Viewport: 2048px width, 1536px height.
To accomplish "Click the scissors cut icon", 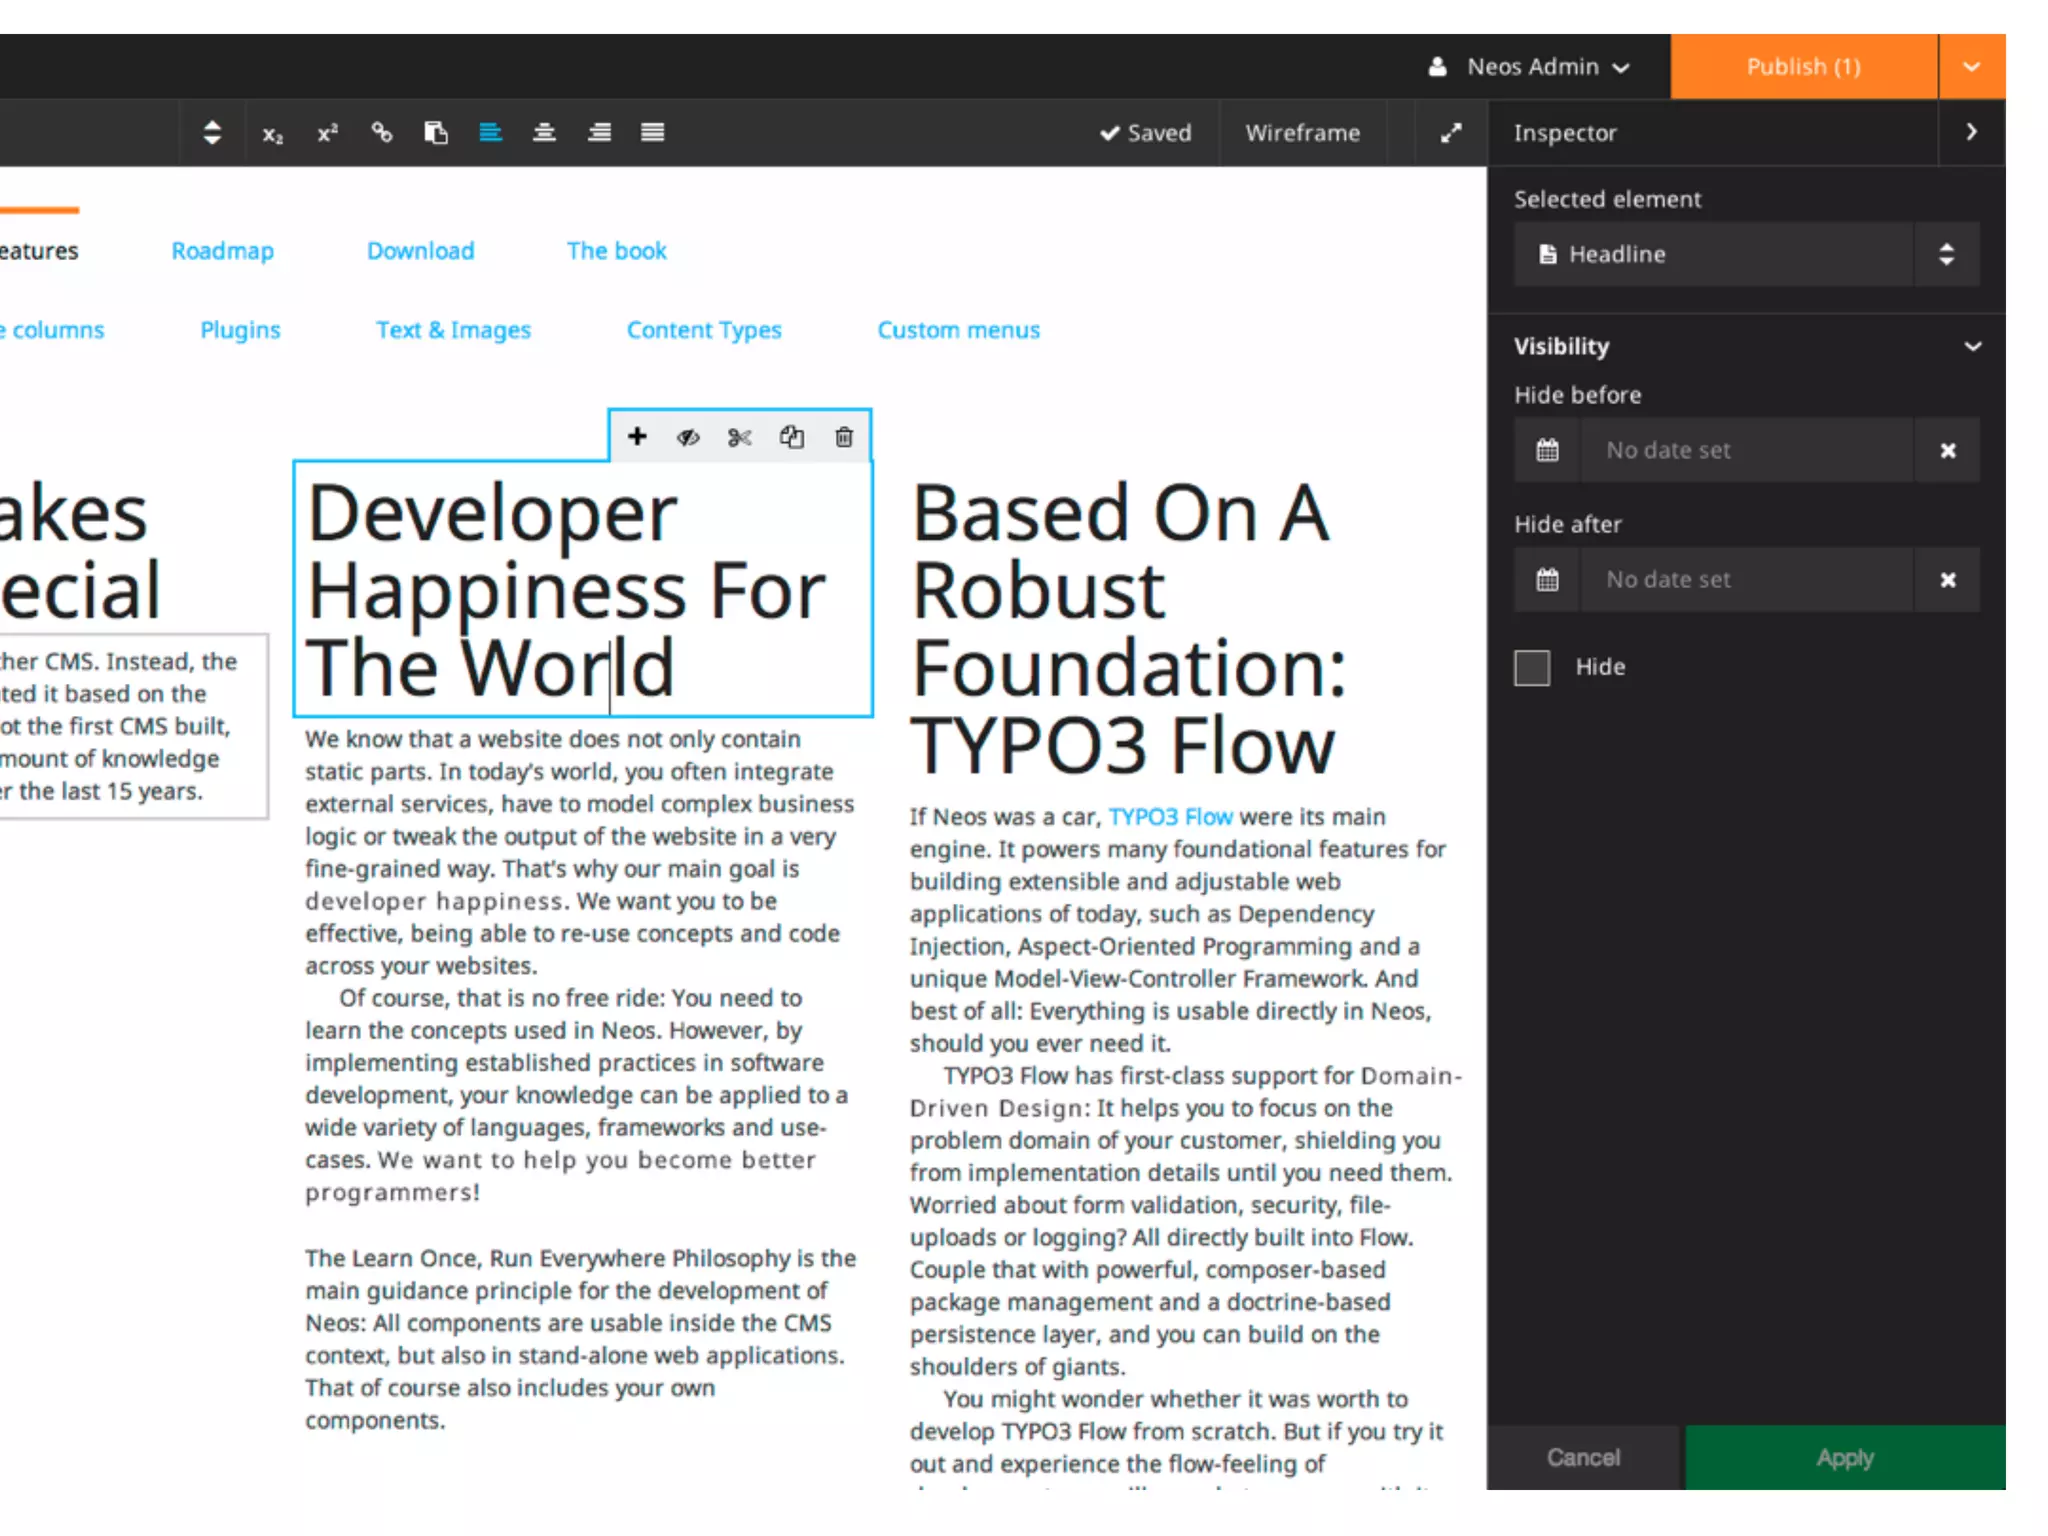I will (x=740, y=437).
